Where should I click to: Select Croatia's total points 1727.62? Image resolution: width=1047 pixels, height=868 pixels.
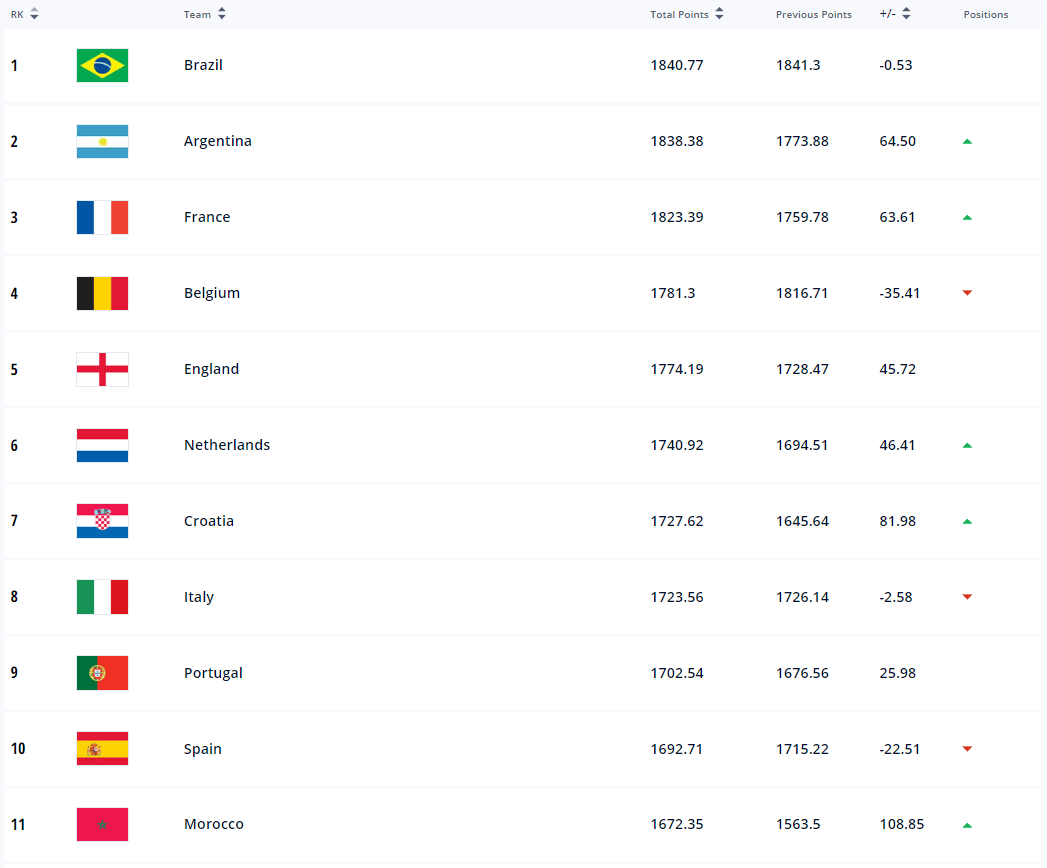point(676,521)
